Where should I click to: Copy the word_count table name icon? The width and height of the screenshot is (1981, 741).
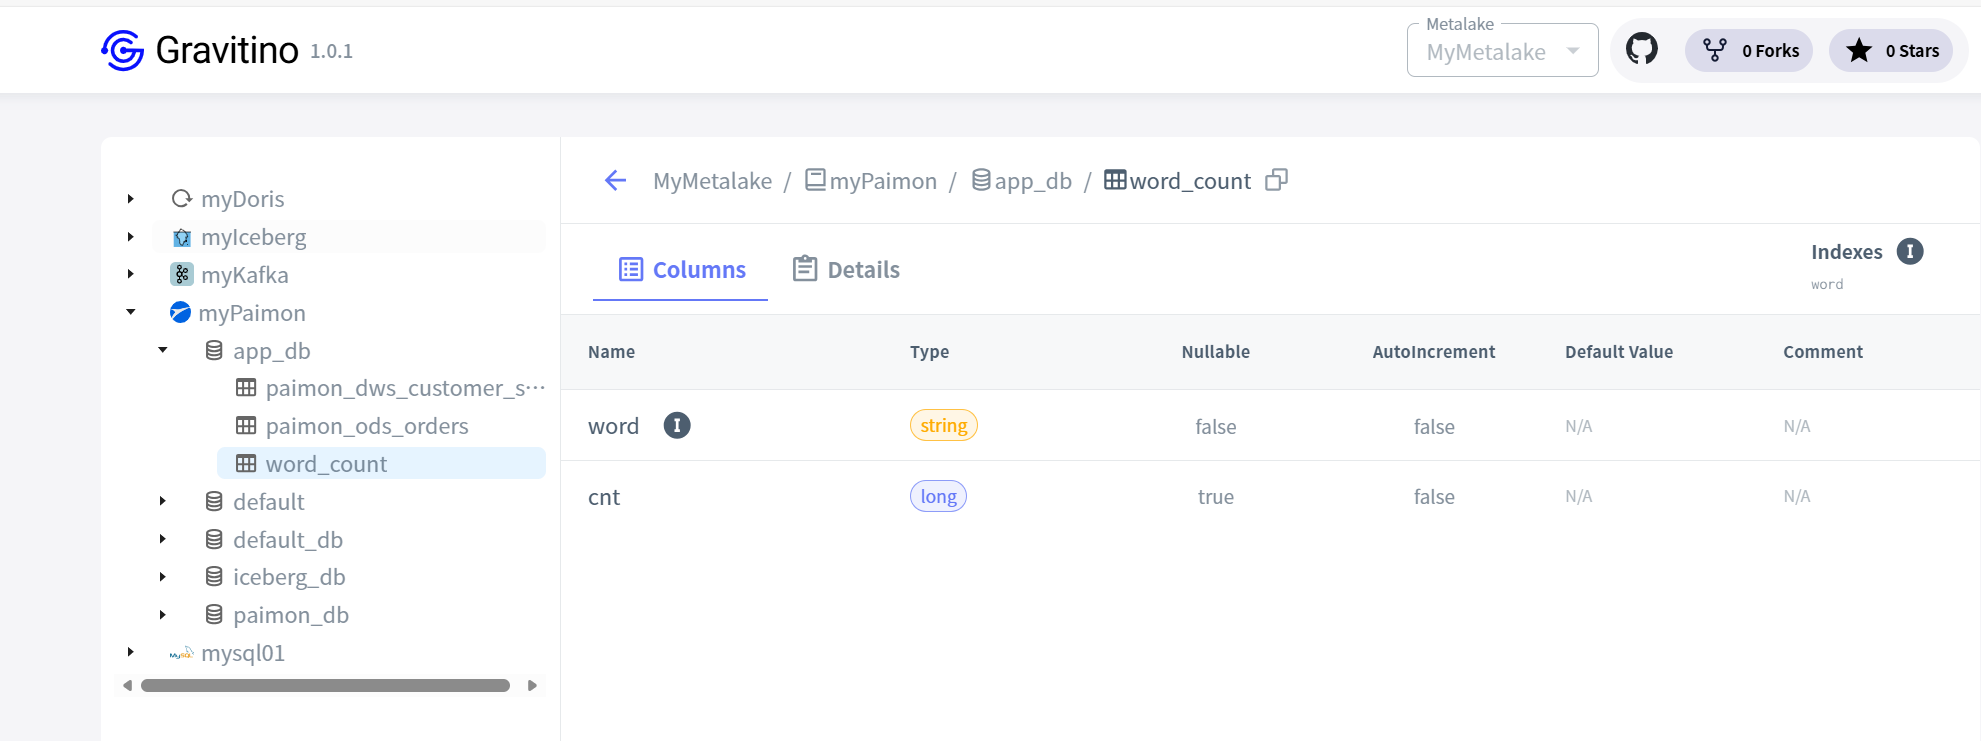coord(1276,180)
